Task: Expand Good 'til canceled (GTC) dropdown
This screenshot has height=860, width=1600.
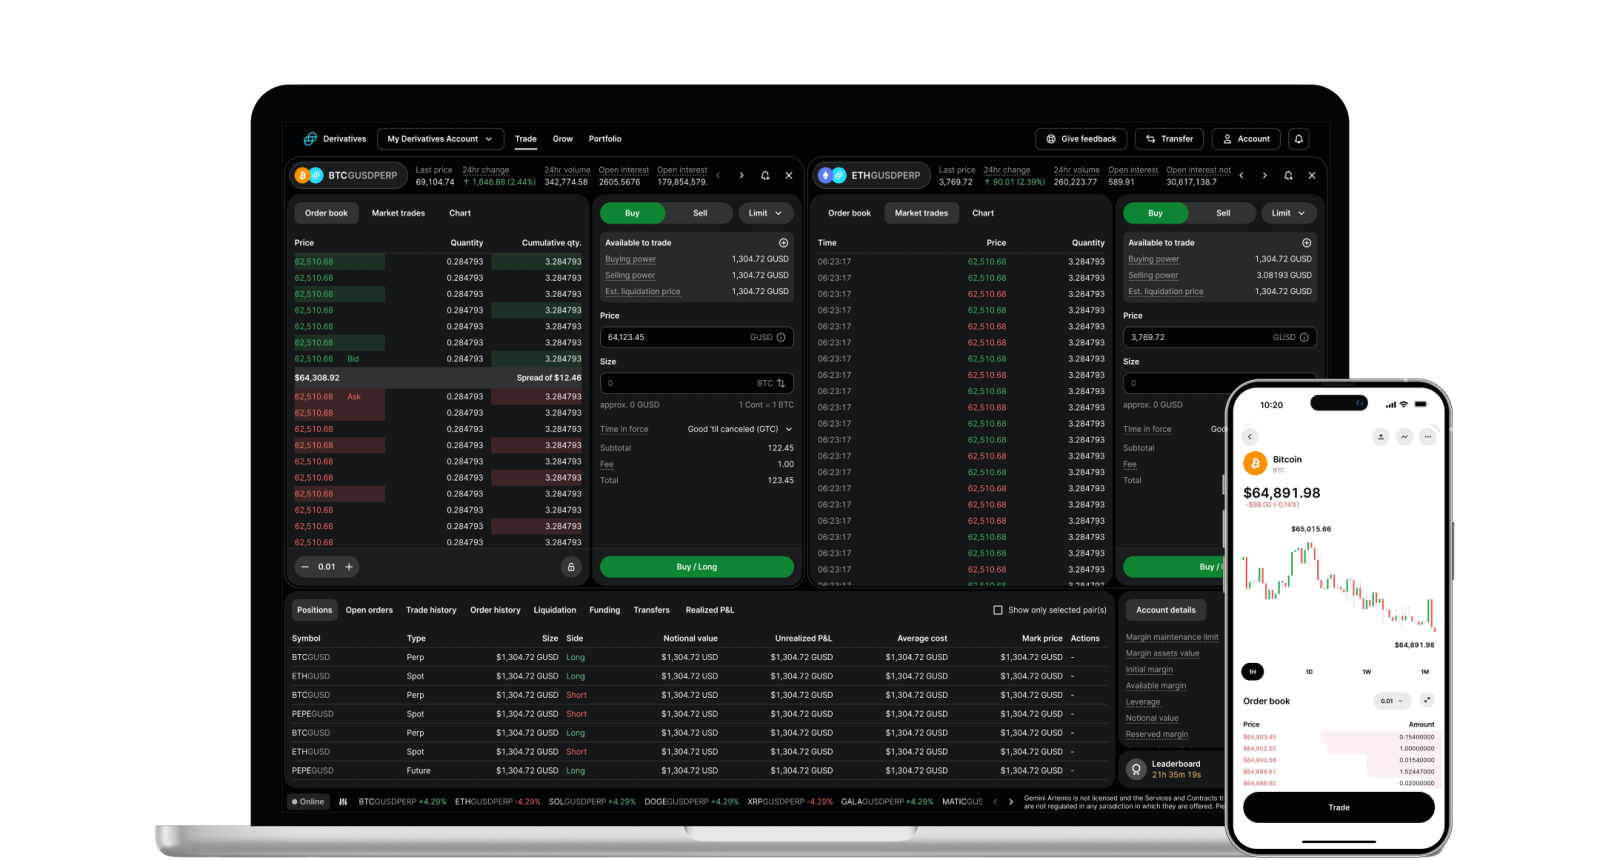Action: click(x=740, y=429)
